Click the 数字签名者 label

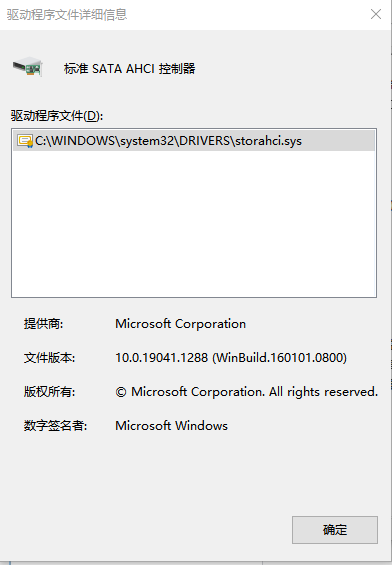(55, 426)
